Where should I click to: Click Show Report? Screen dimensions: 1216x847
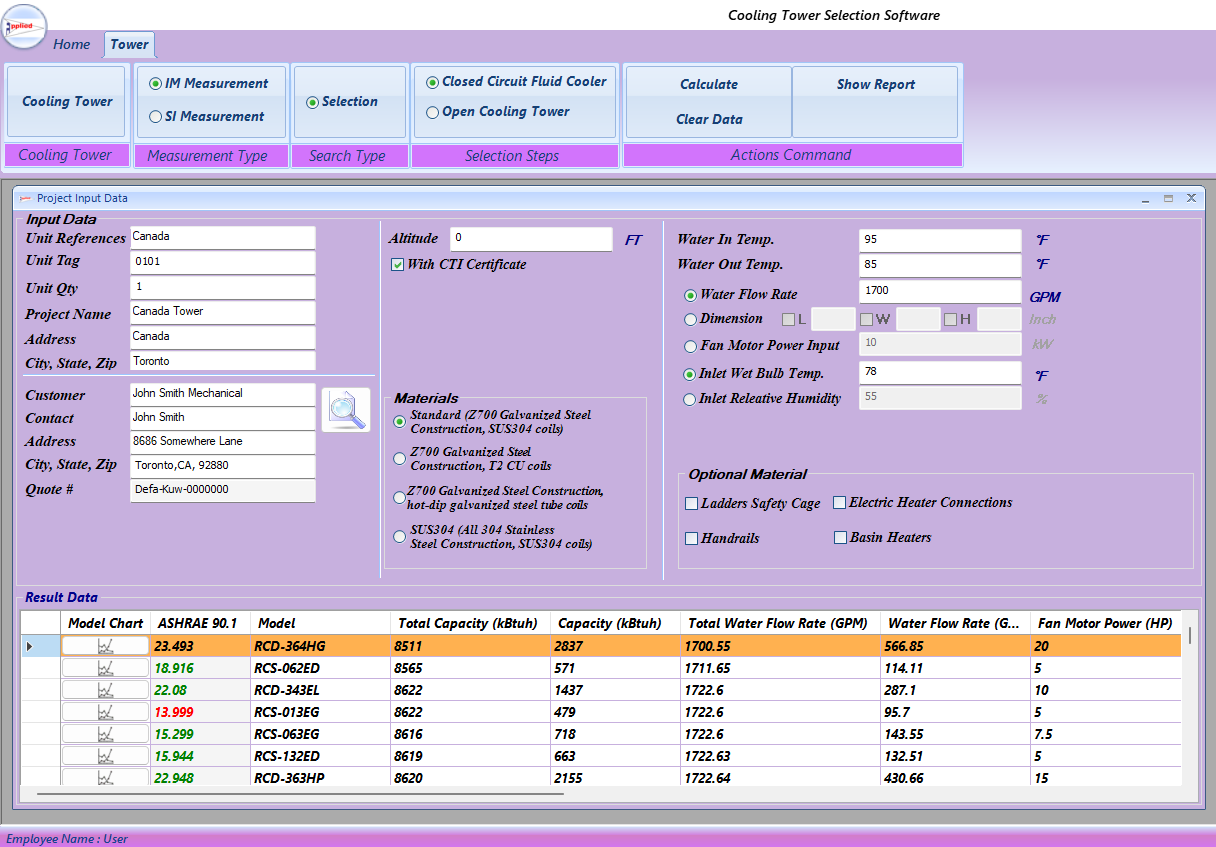(x=875, y=84)
